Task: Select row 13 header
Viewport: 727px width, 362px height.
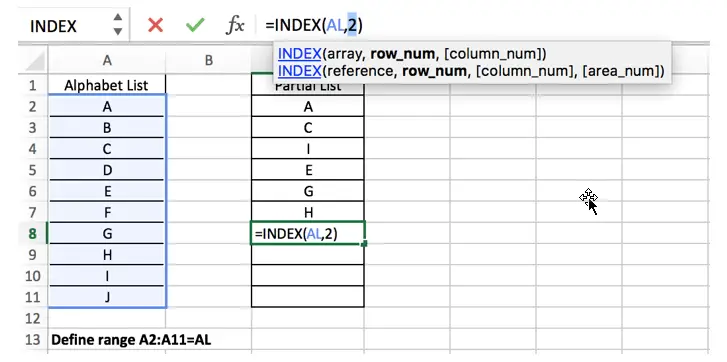Action: pyautogui.click(x=32, y=340)
